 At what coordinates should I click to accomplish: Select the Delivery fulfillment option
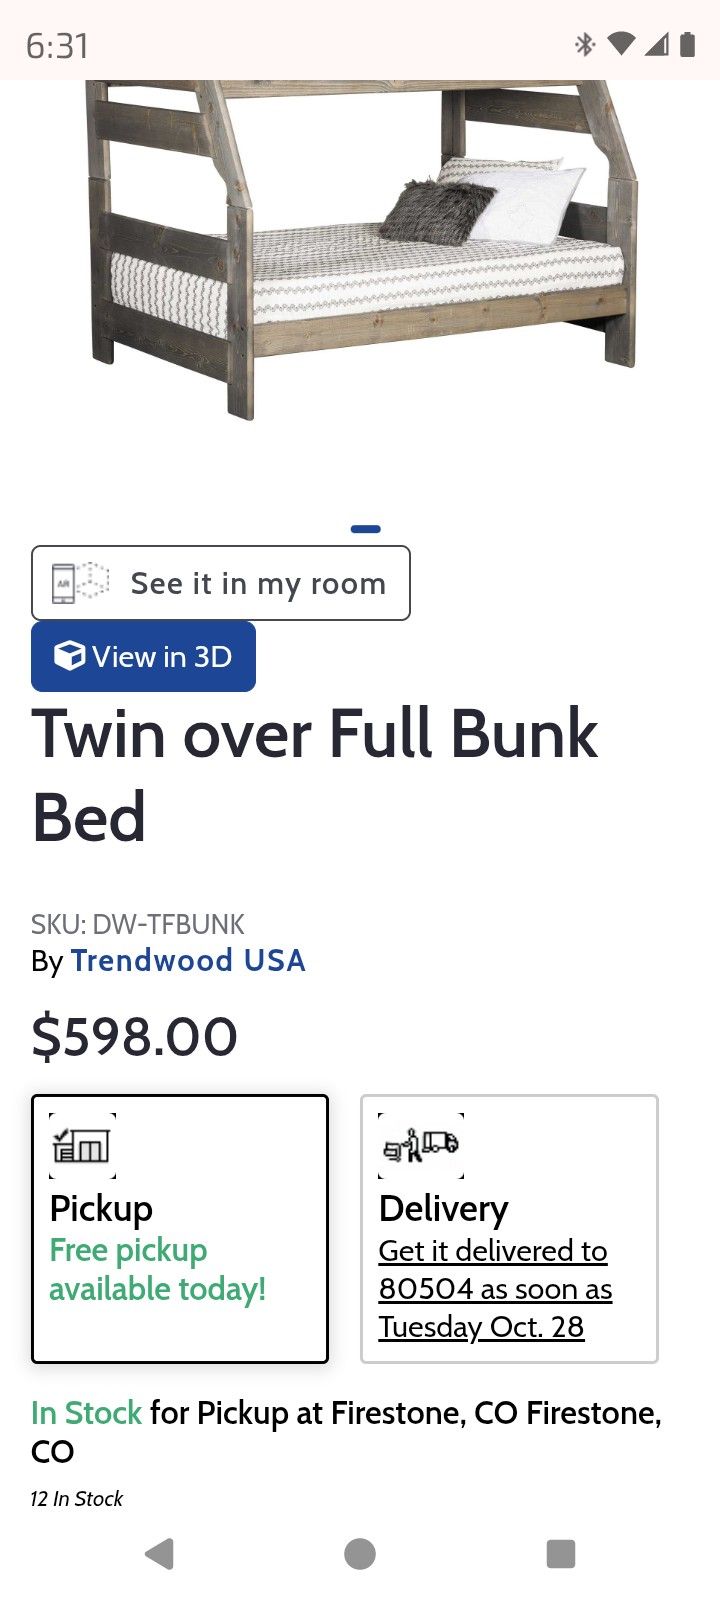pyautogui.click(x=510, y=1230)
